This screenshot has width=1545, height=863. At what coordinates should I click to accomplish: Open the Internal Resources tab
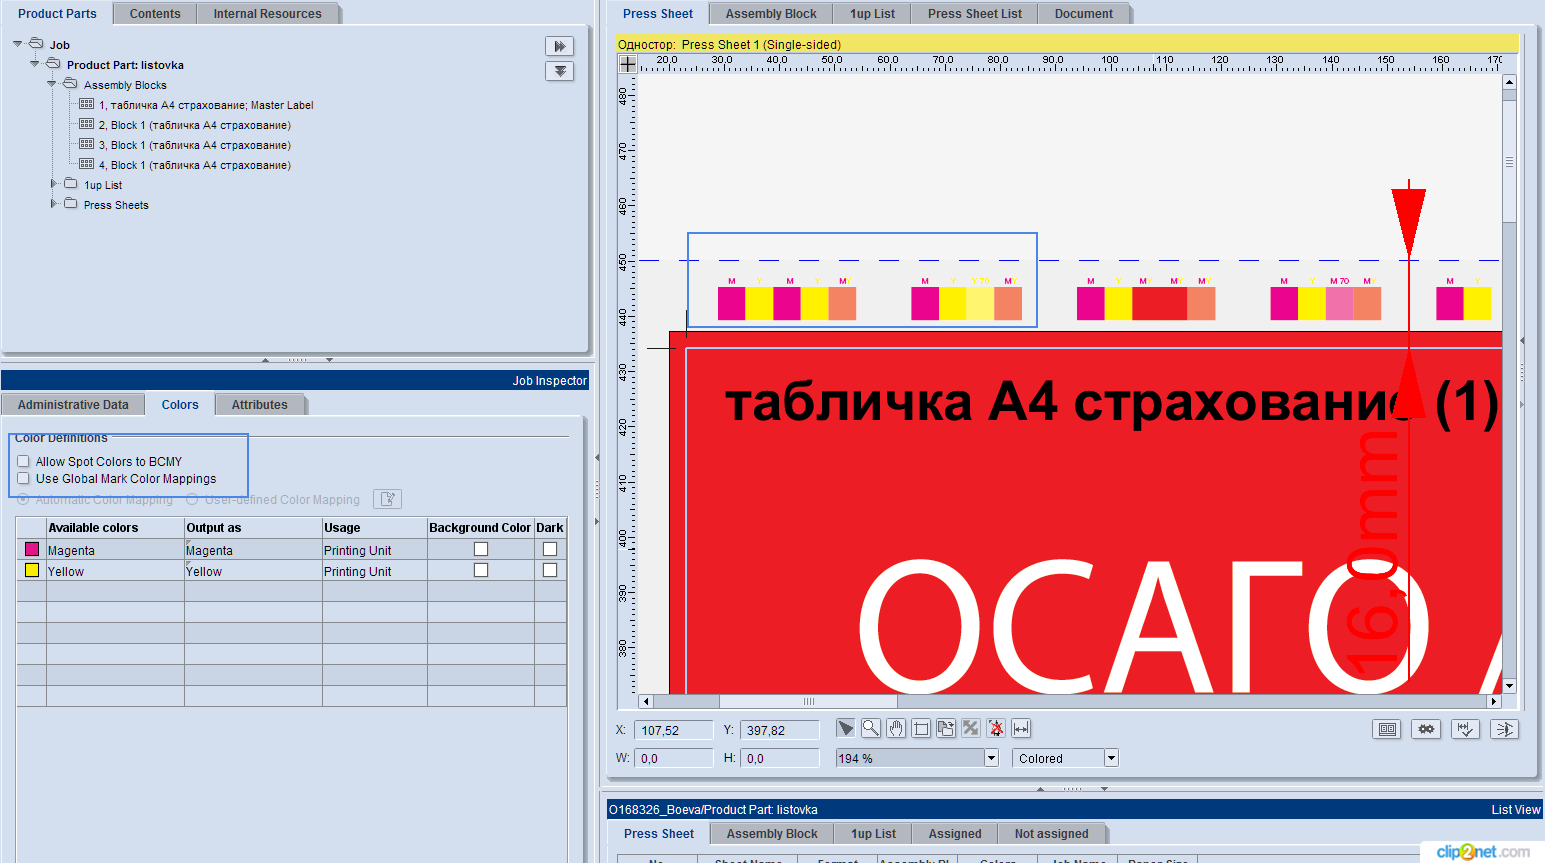click(x=267, y=14)
